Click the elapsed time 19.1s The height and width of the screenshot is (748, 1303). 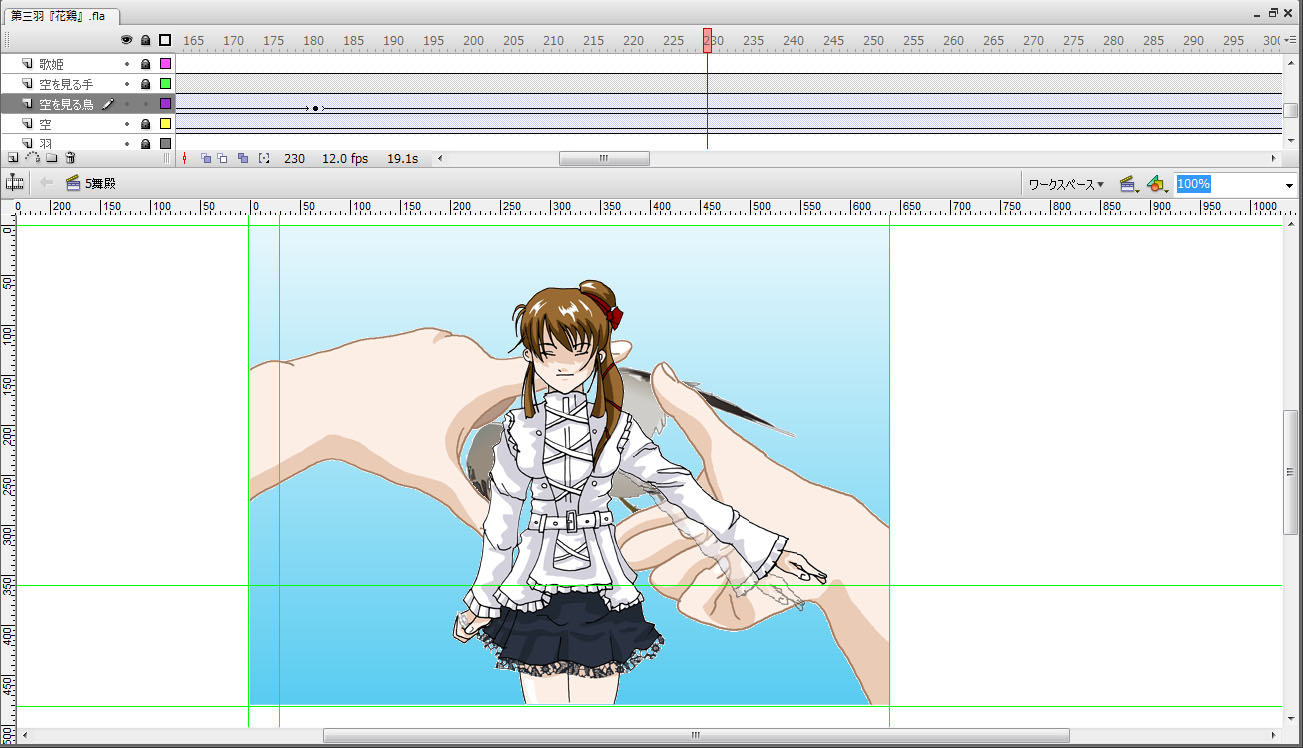tap(402, 158)
